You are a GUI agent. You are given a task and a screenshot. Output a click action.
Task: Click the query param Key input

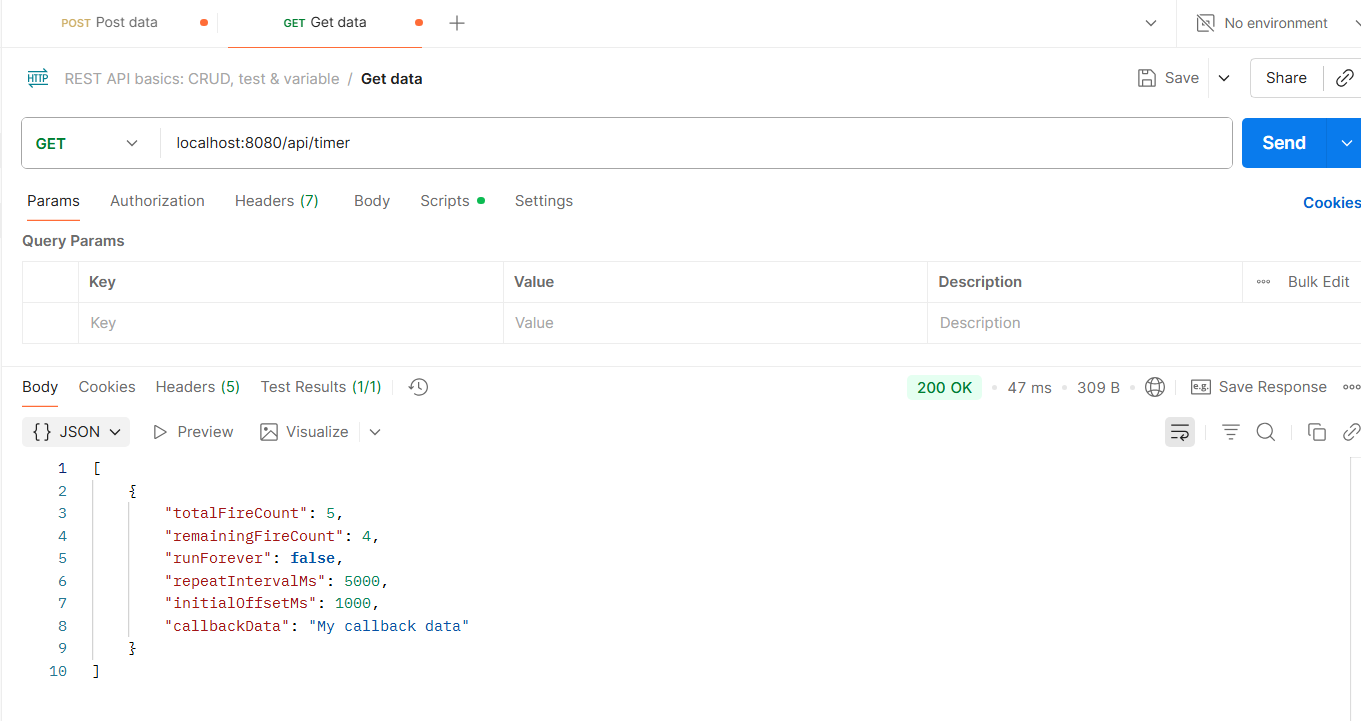point(291,323)
